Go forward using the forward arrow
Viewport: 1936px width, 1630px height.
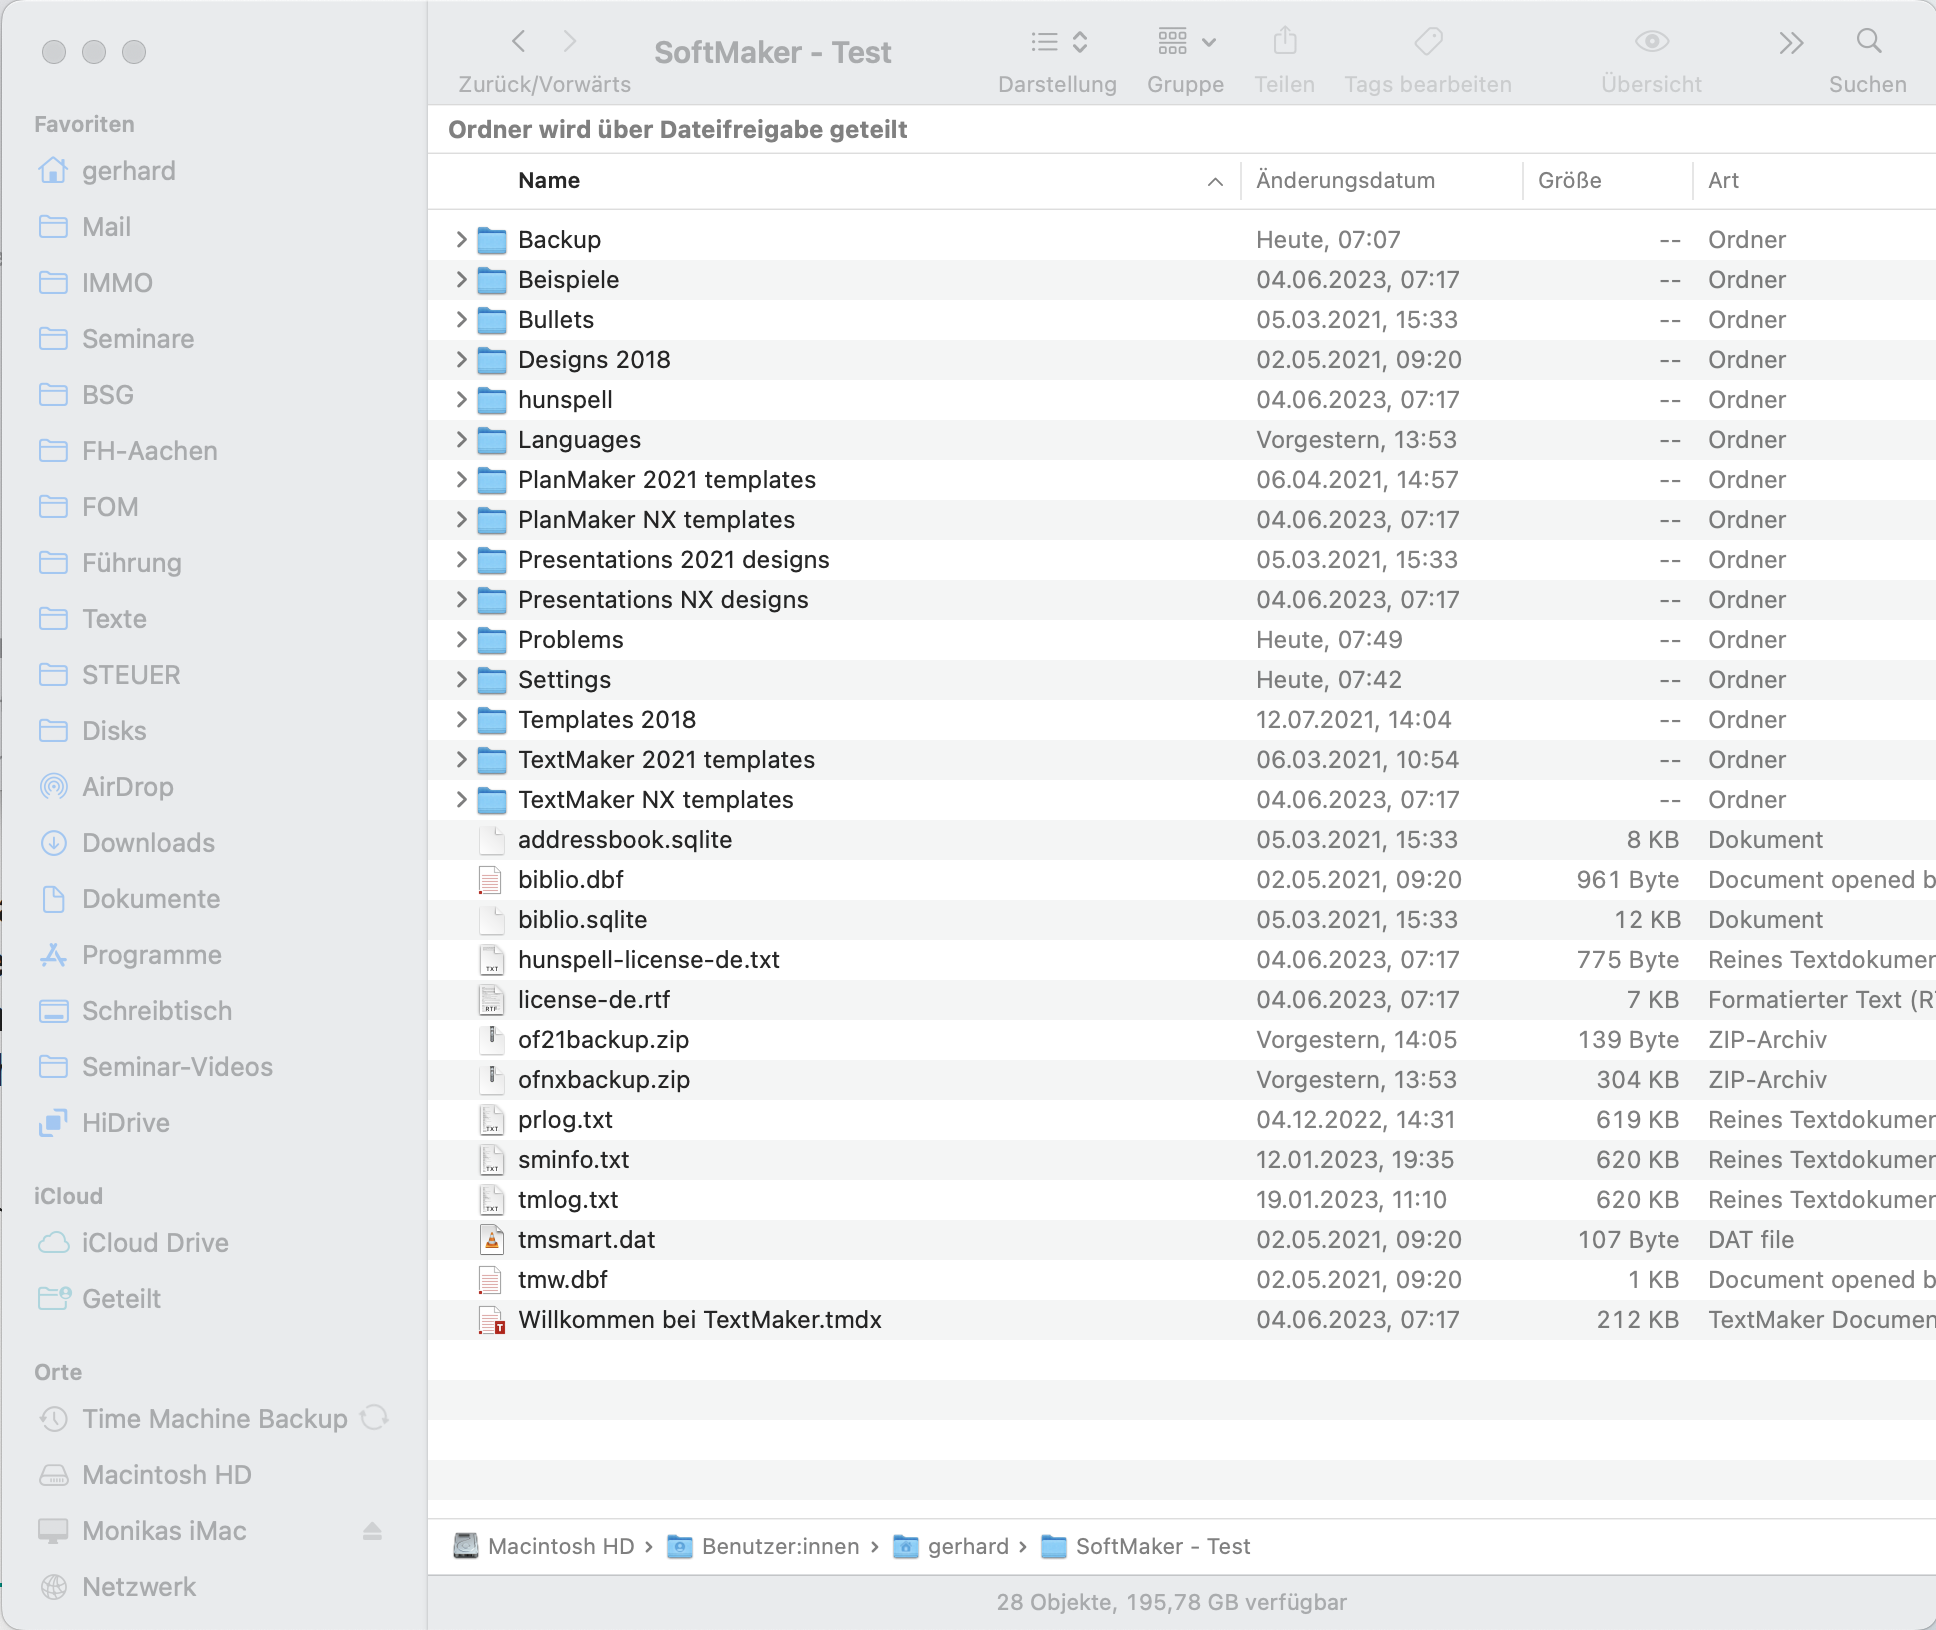(x=570, y=42)
